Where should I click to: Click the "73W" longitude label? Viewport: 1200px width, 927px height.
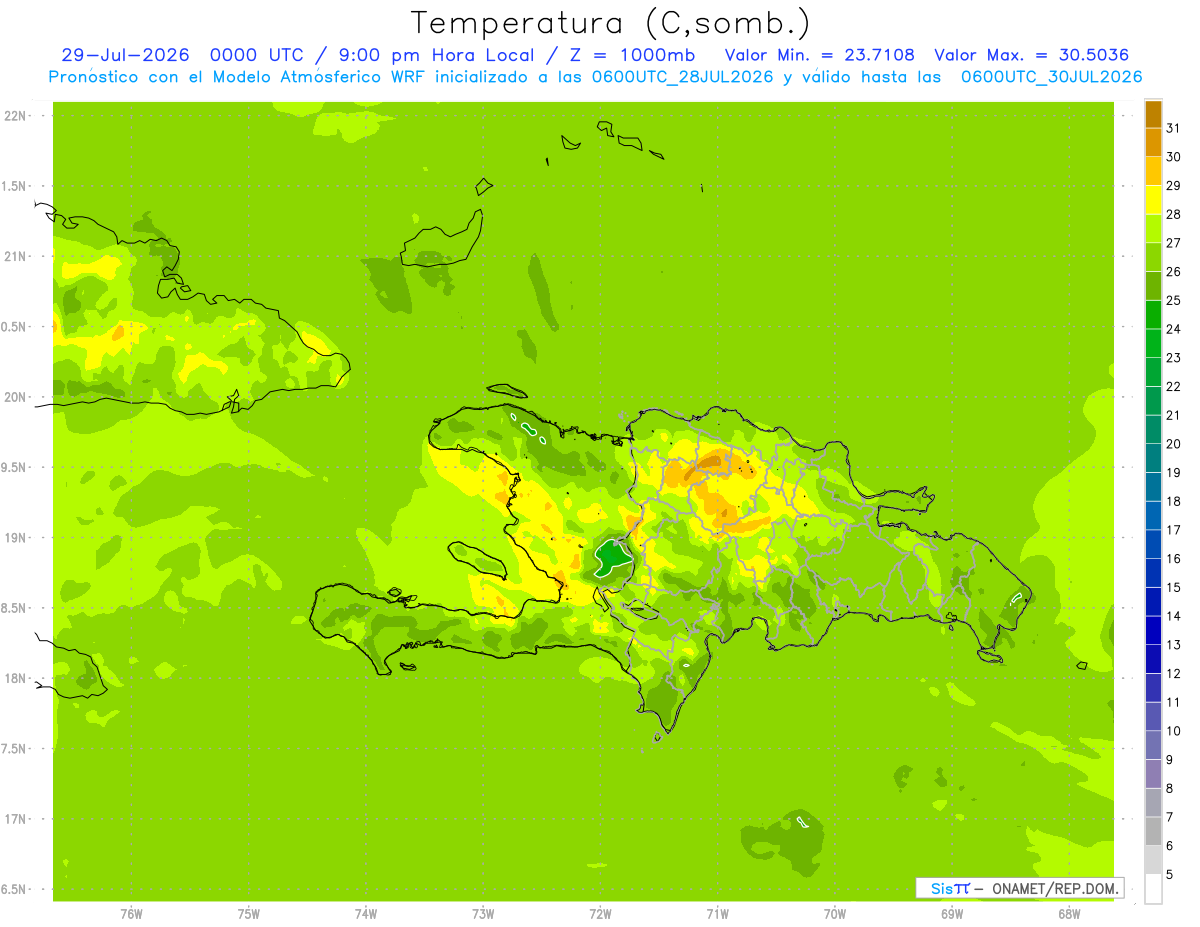click(x=483, y=914)
